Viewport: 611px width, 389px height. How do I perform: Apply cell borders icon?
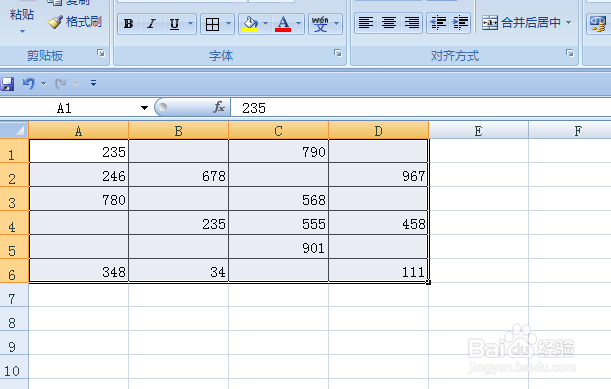(x=212, y=24)
